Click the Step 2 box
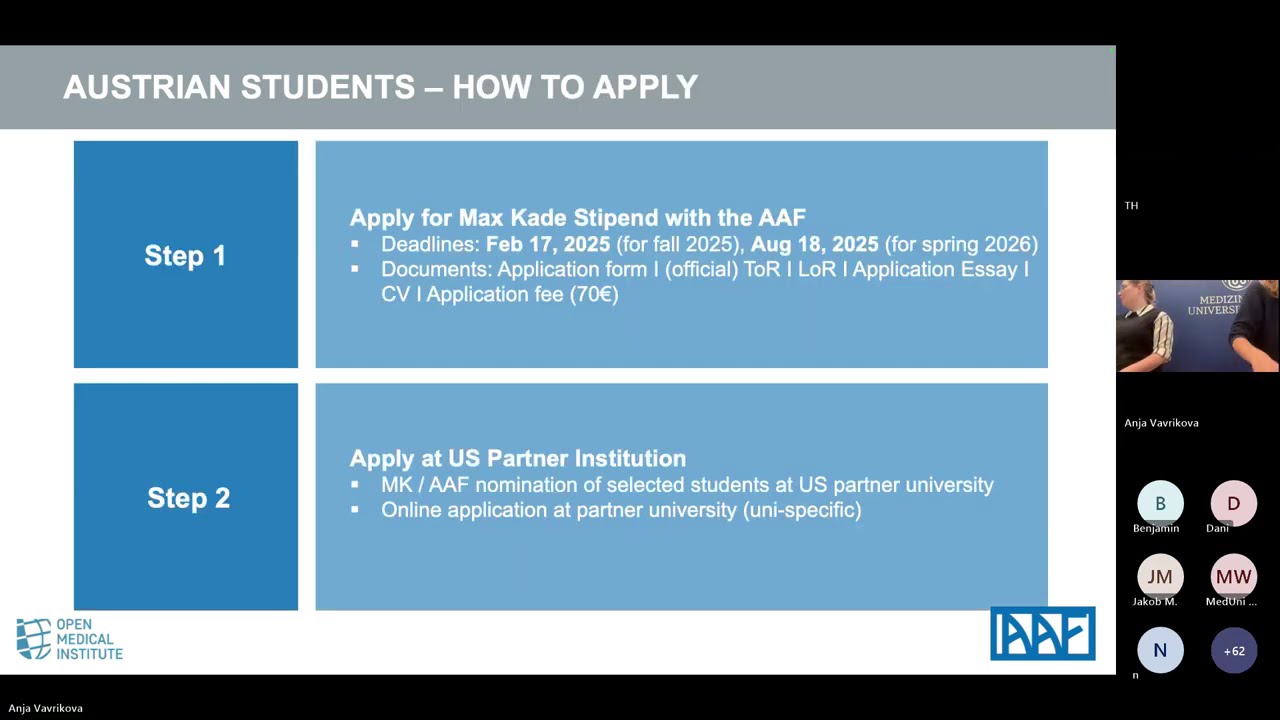Viewport: 1280px width, 720px height. (x=186, y=497)
